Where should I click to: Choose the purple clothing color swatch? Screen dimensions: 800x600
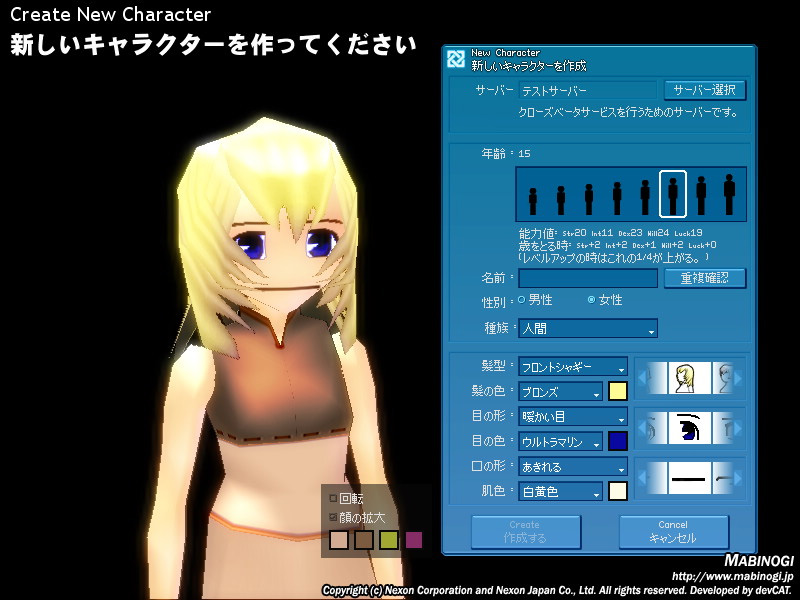414,540
